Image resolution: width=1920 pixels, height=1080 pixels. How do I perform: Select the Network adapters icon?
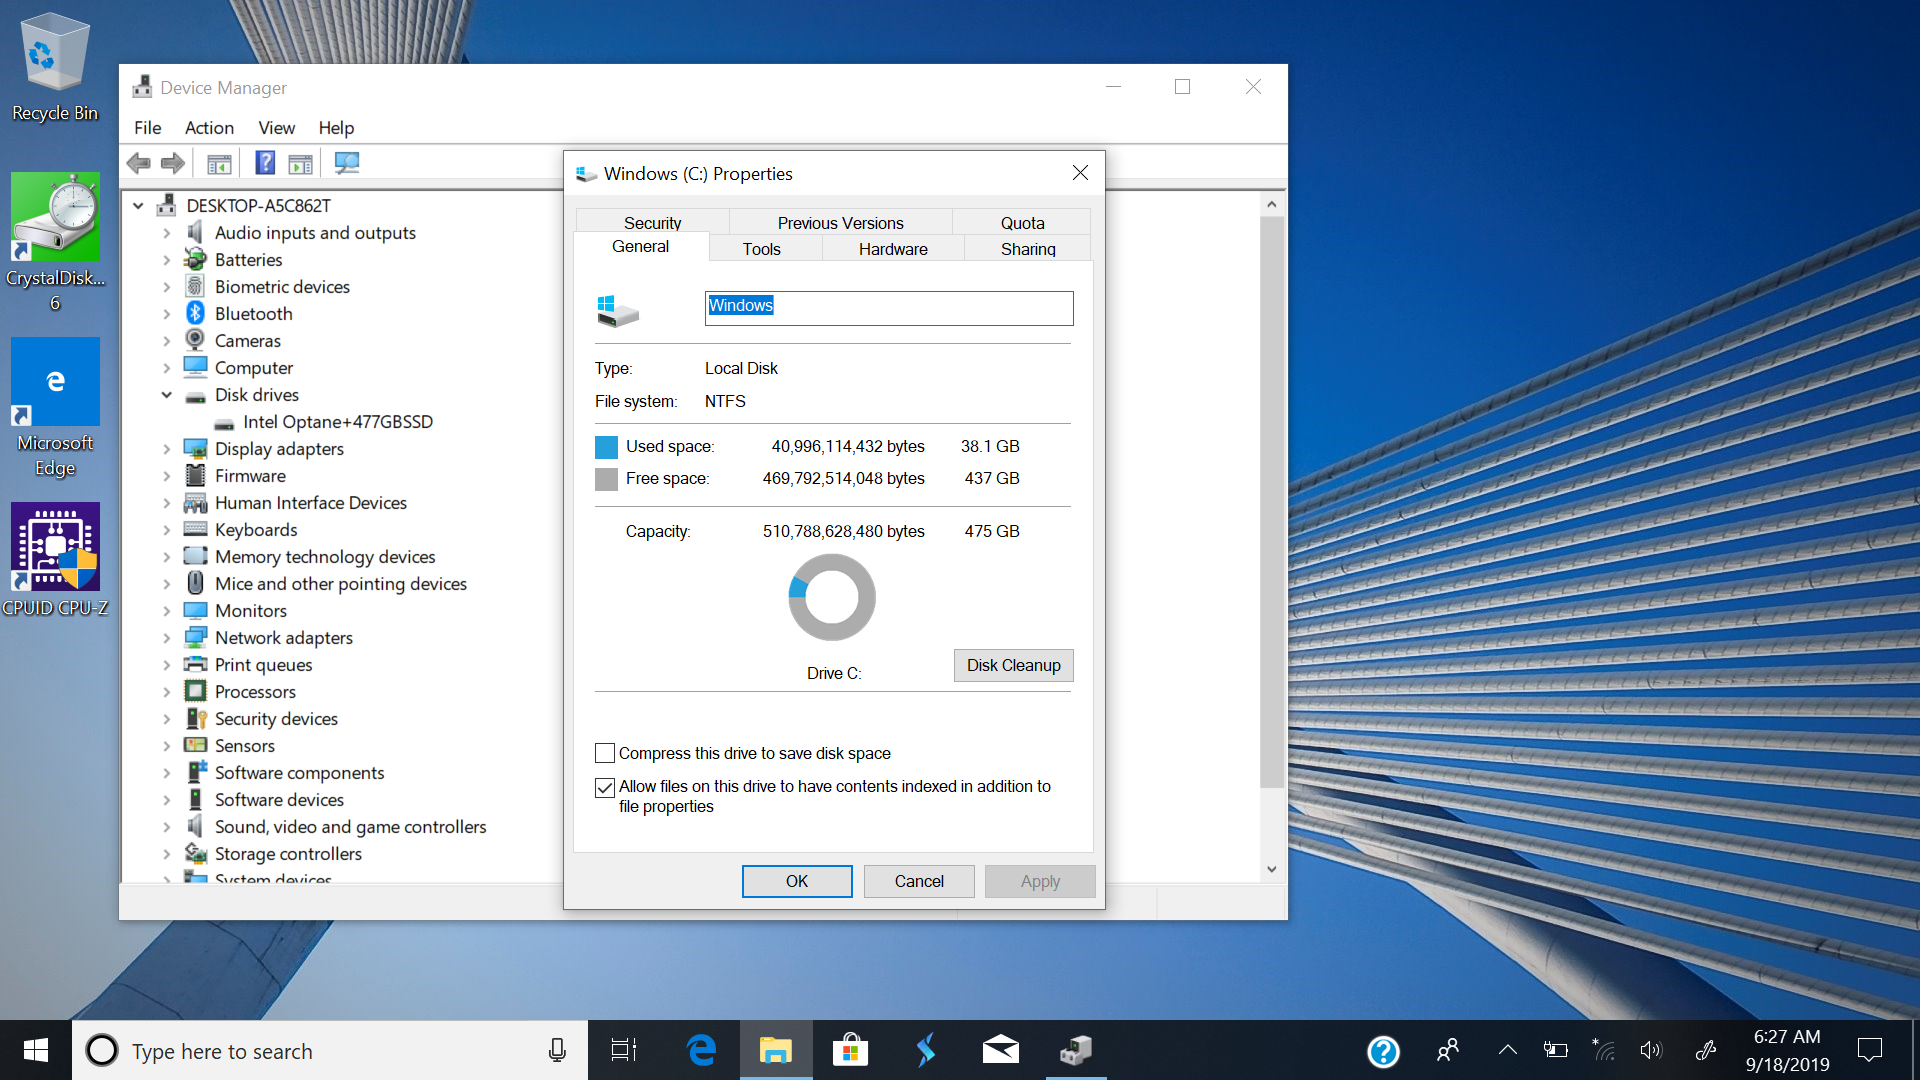tap(196, 637)
